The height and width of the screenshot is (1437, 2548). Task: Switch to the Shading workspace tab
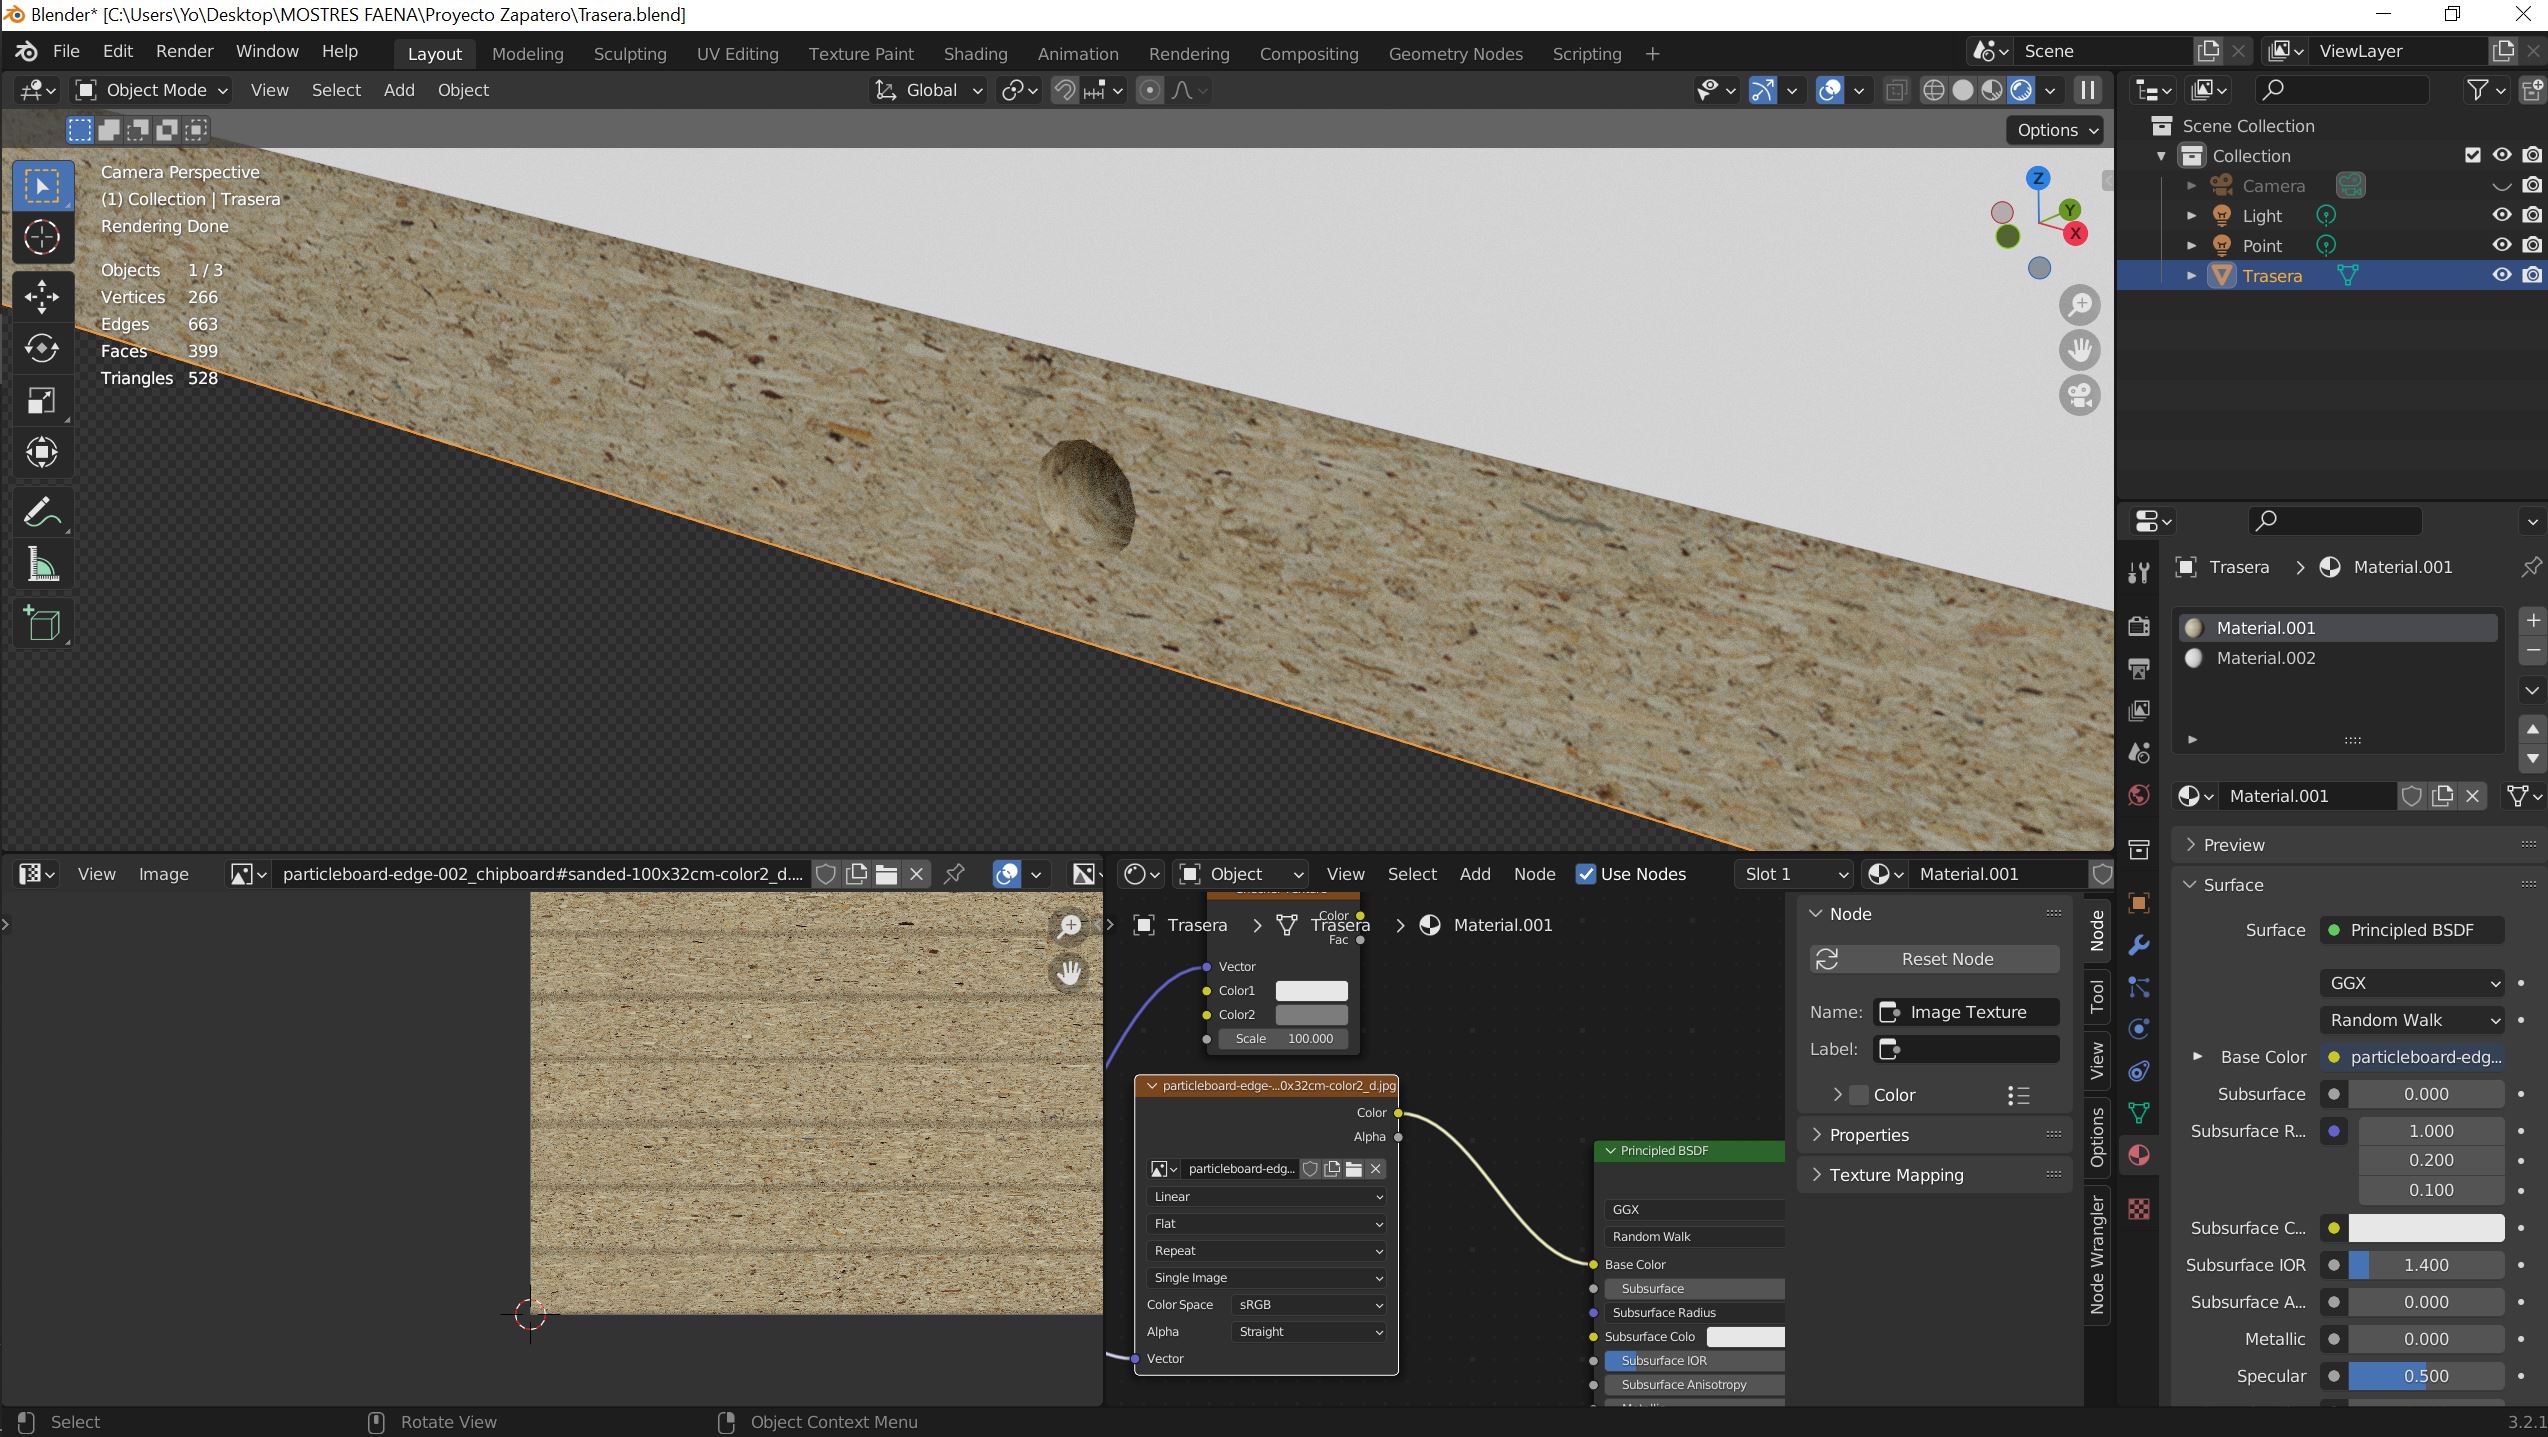[975, 54]
